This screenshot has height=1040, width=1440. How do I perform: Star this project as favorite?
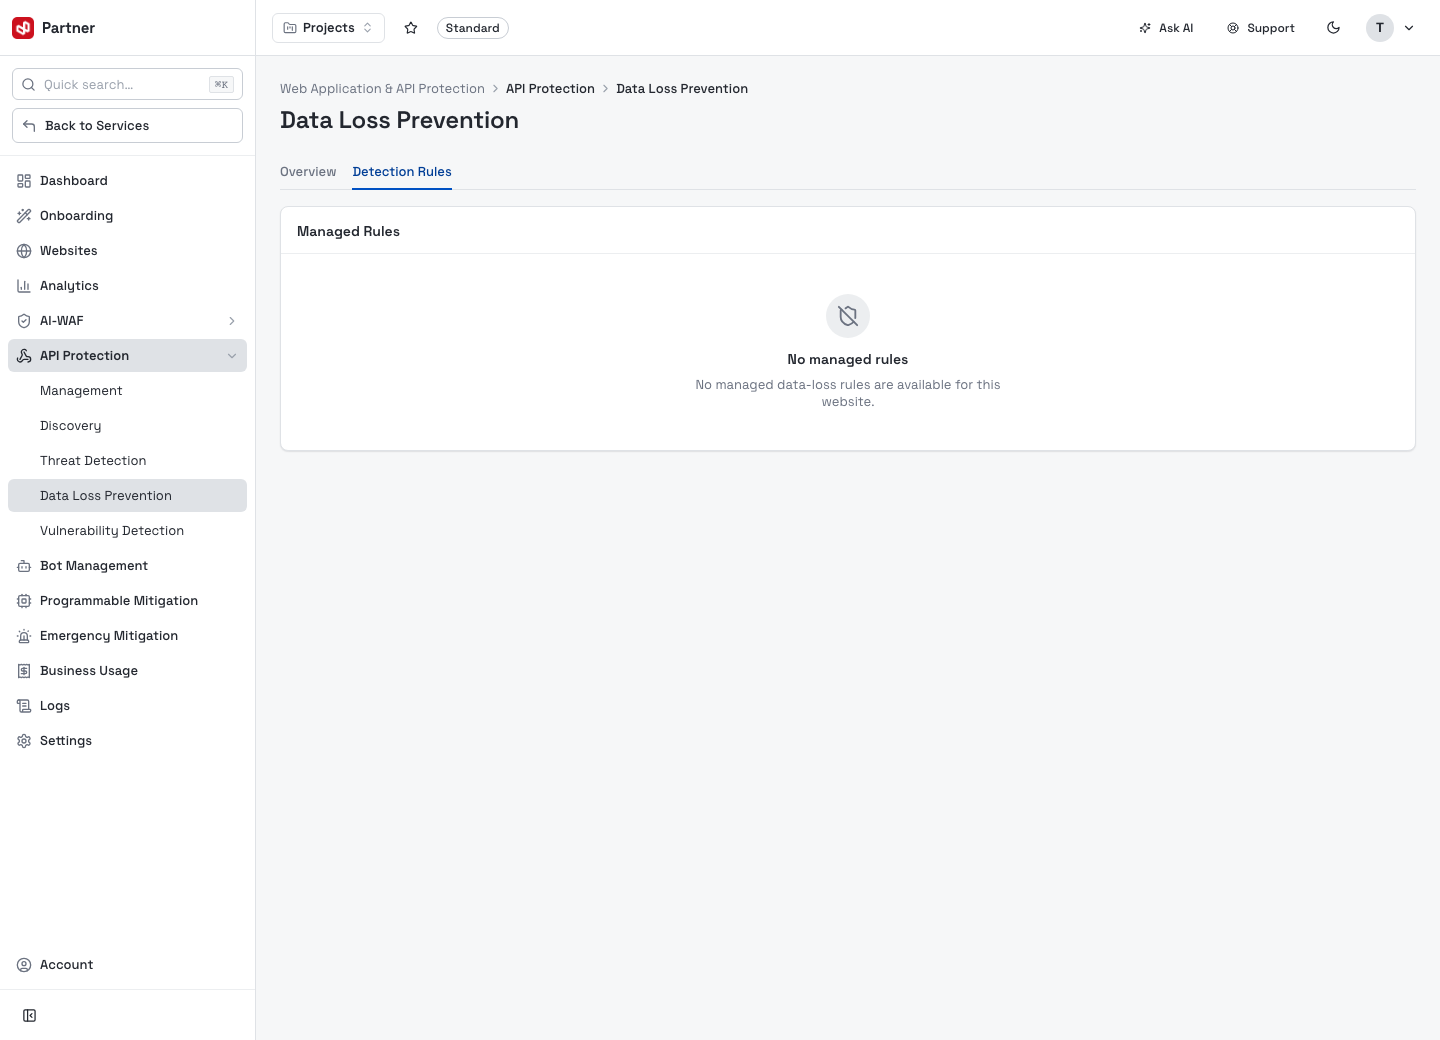click(411, 28)
